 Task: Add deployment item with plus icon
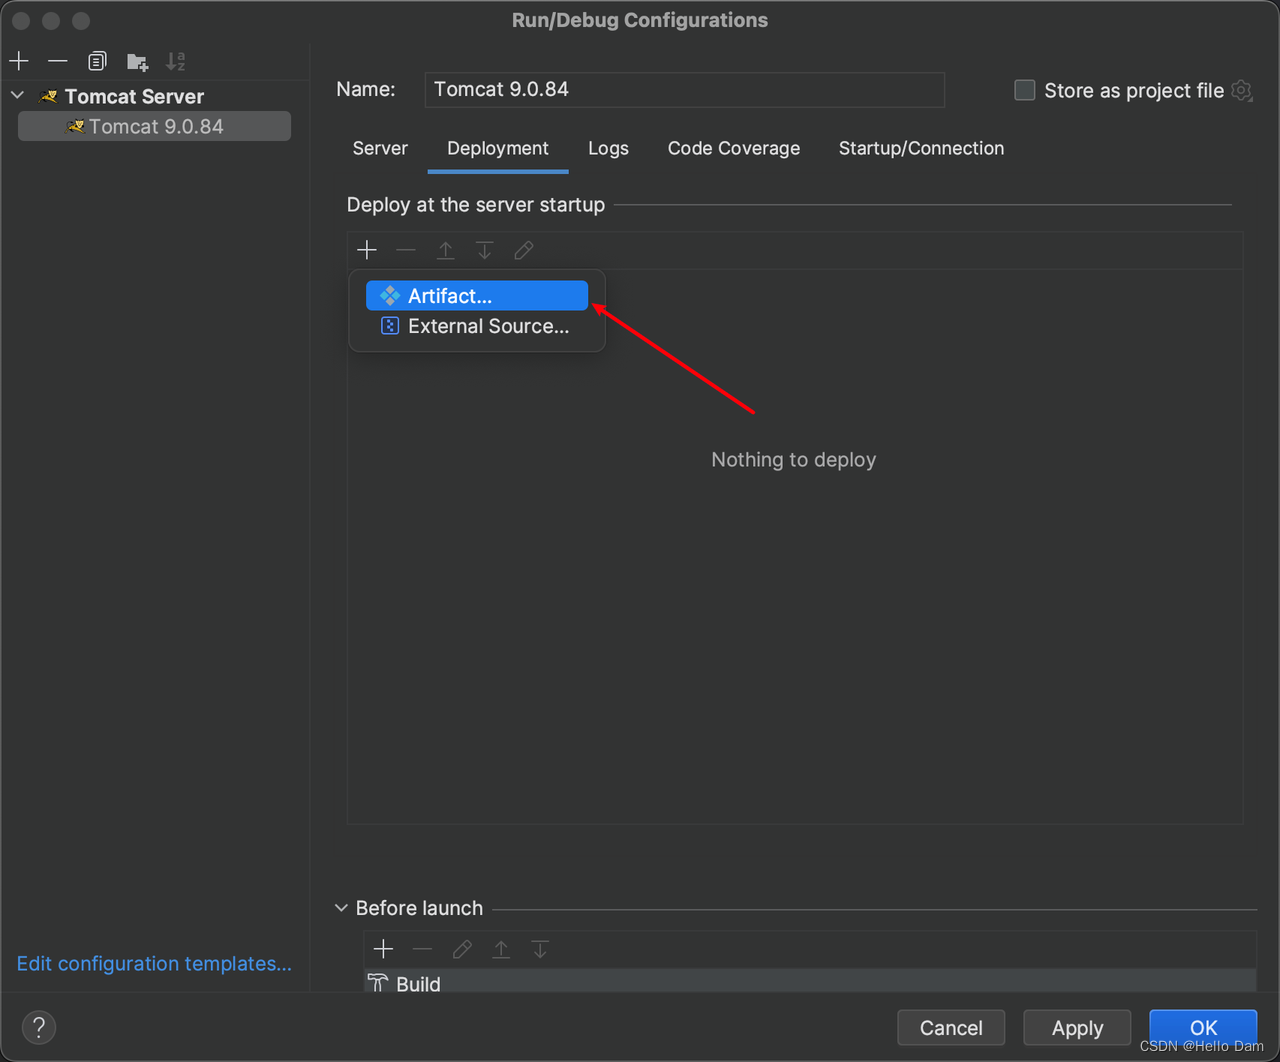(367, 250)
